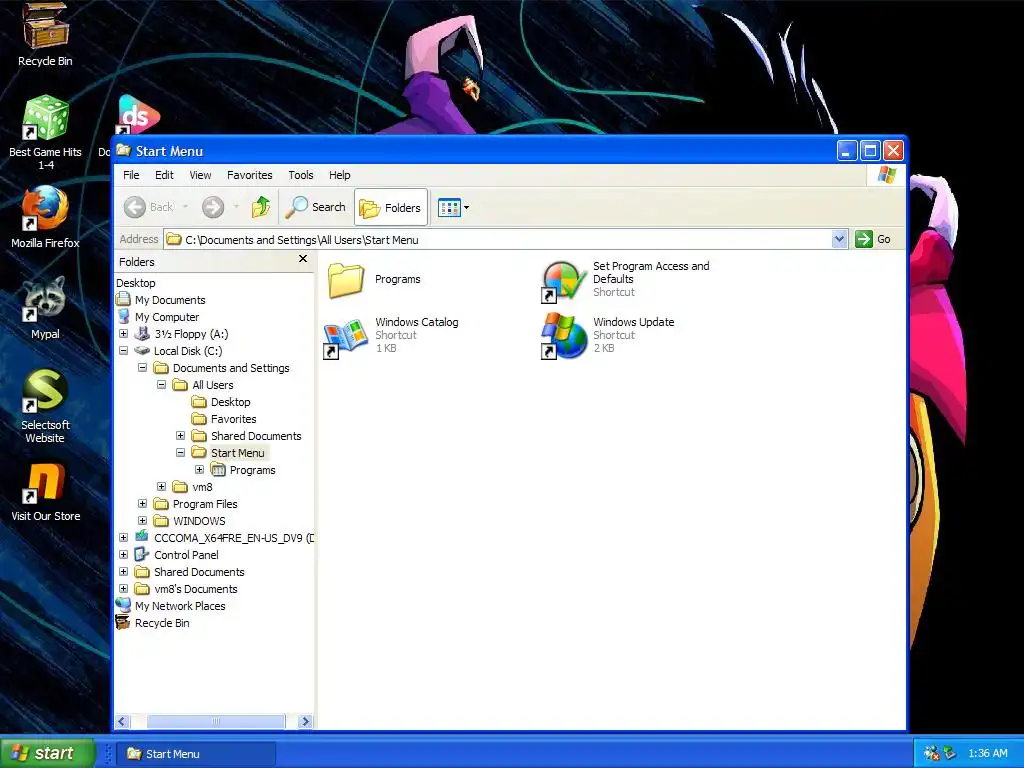Viewport: 1024px width, 768px height.
Task: Click Start Menu taskbar button
Action: click(195, 754)
